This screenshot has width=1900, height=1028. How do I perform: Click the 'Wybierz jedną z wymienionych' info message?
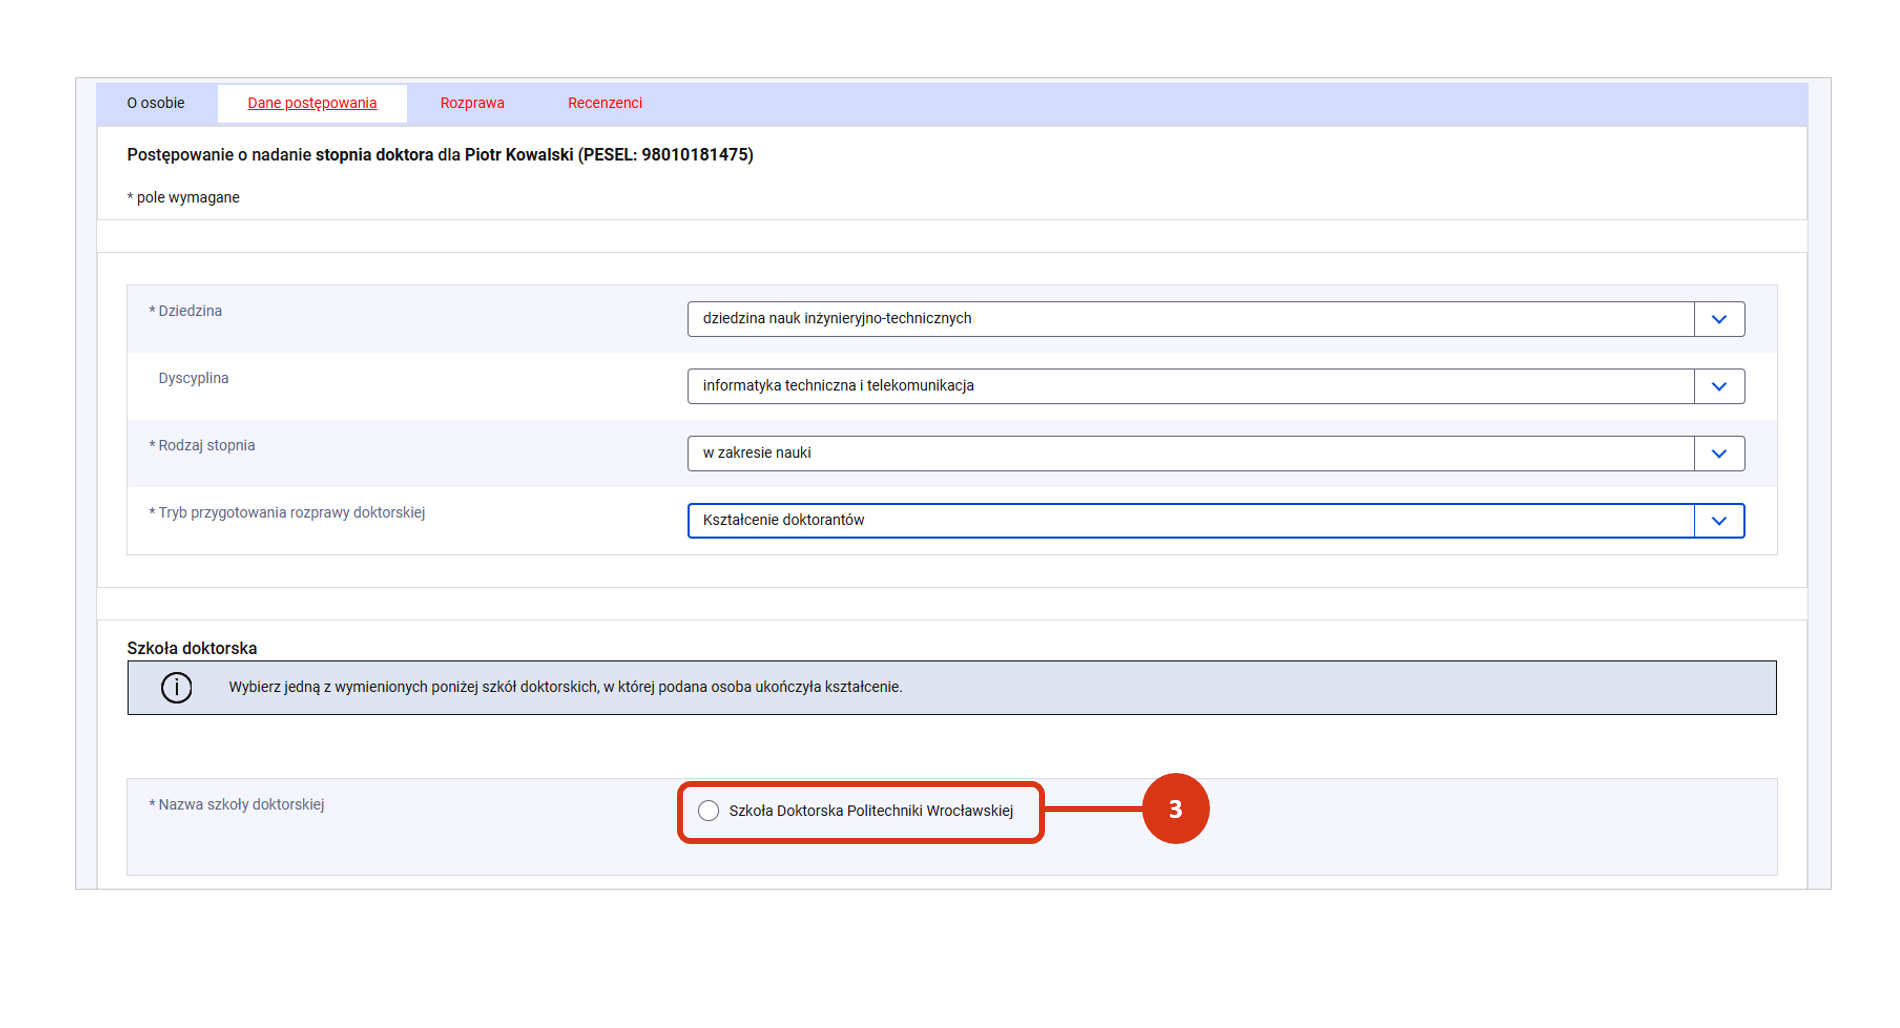565,687
